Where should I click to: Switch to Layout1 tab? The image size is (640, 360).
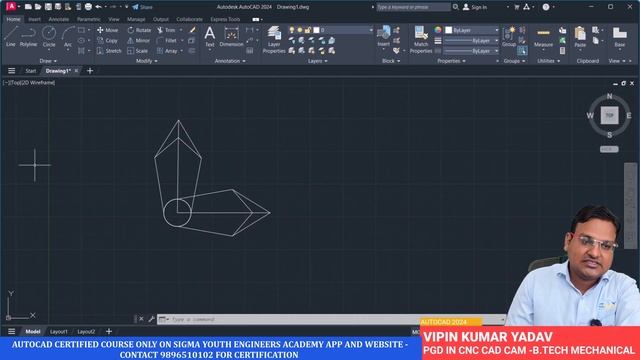(58, 331)
